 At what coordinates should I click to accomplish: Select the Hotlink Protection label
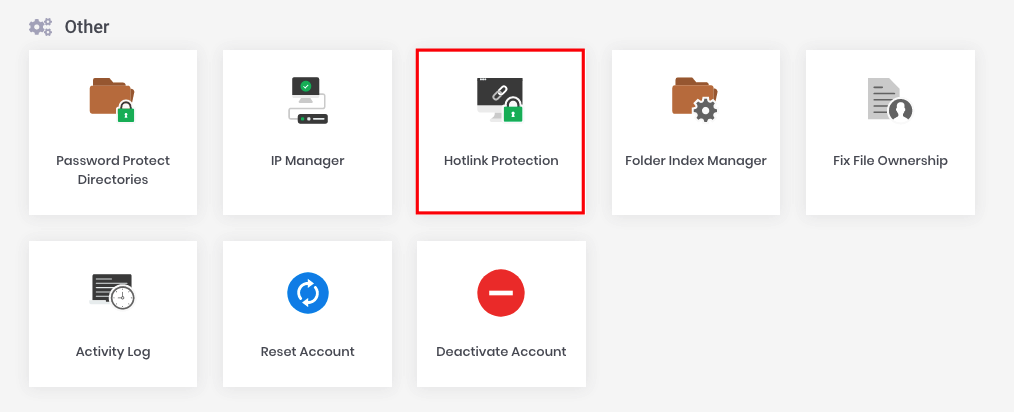(501, 160)
